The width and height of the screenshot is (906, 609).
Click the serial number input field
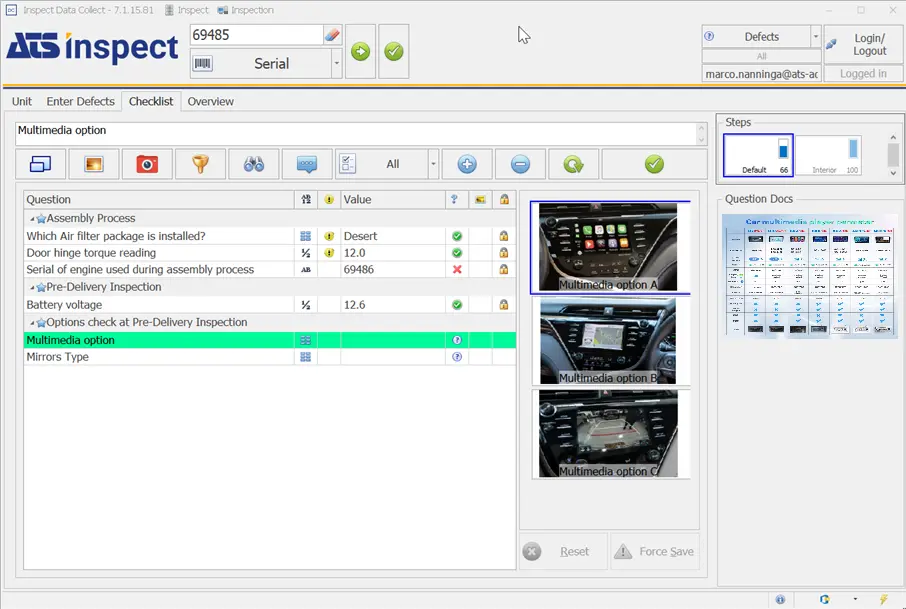(257, 35)
